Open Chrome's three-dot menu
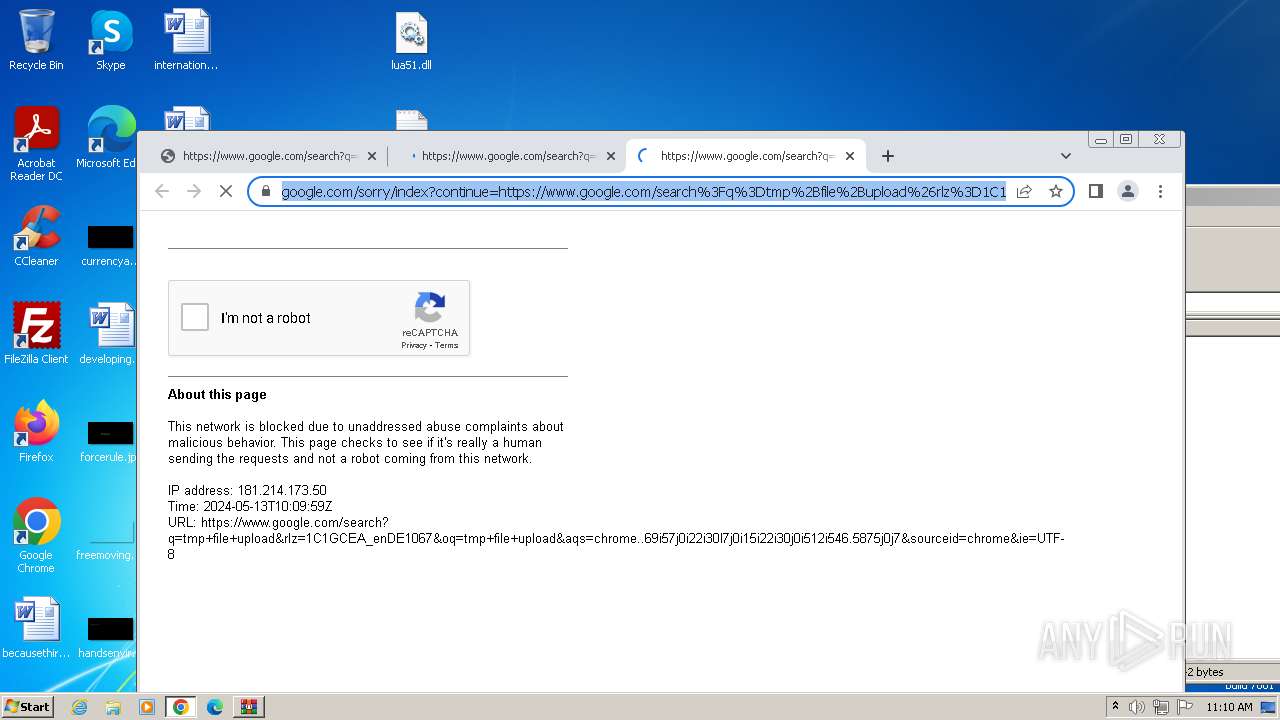1280x720 pixels. [1160, 191]
